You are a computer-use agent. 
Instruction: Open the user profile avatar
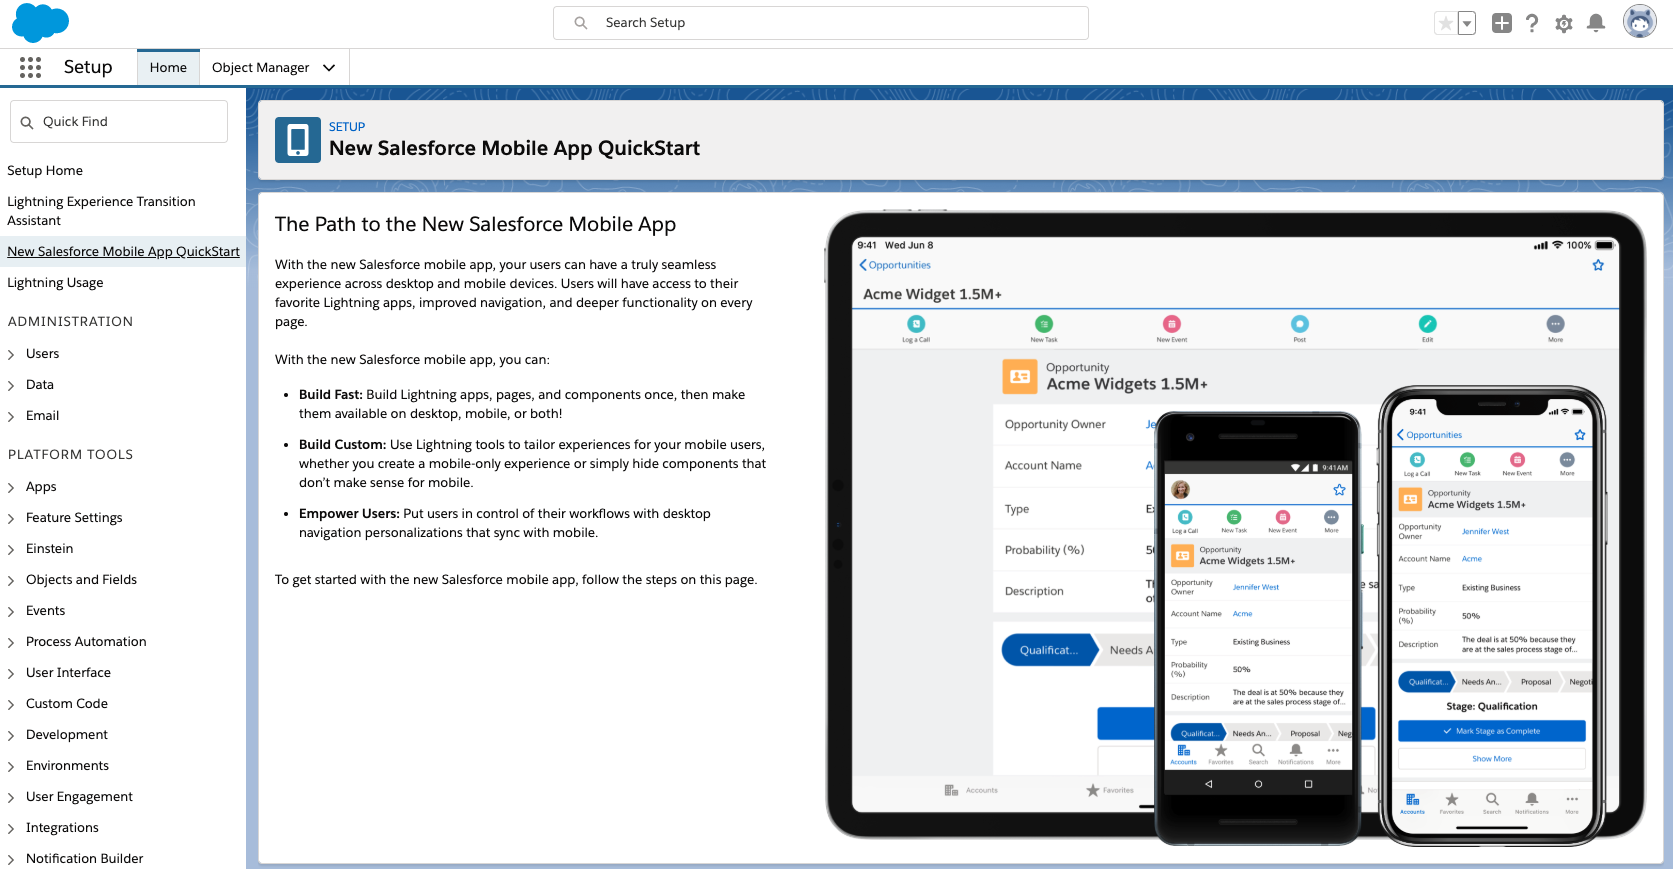[1640, 21]
